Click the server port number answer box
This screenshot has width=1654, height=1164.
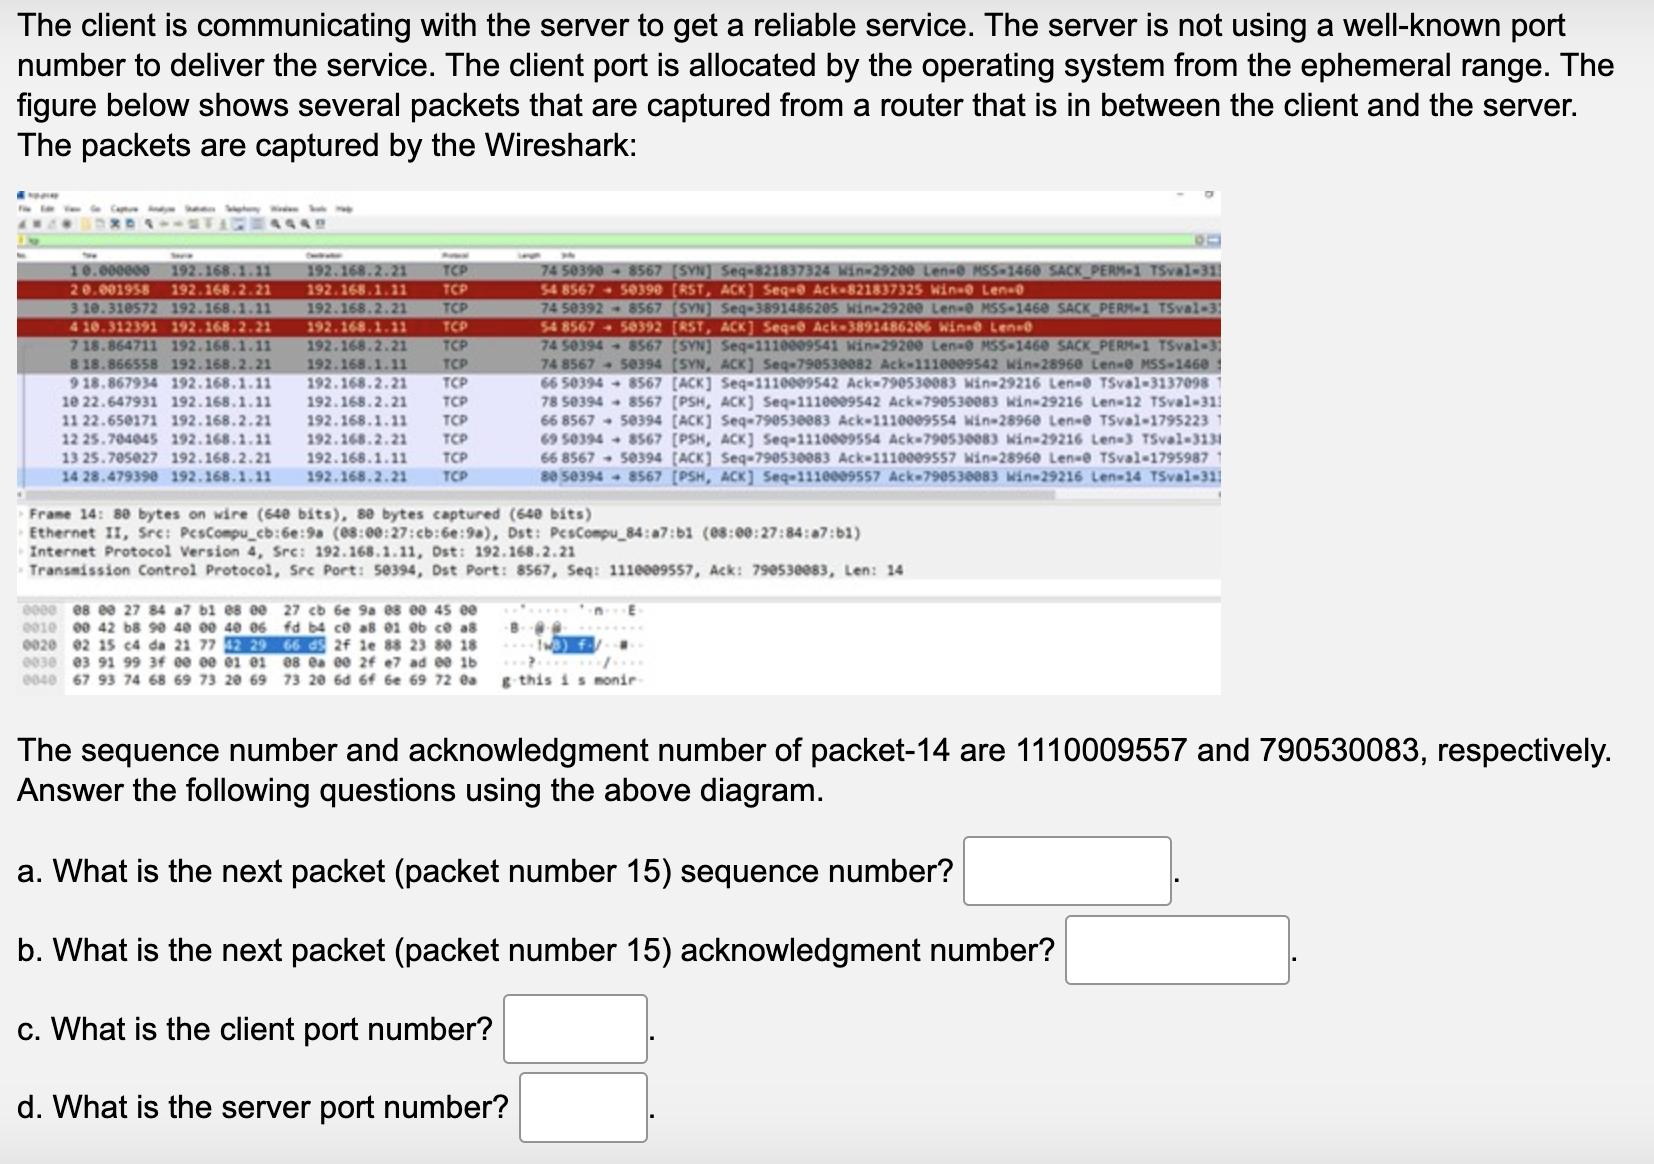(583, 1107)
